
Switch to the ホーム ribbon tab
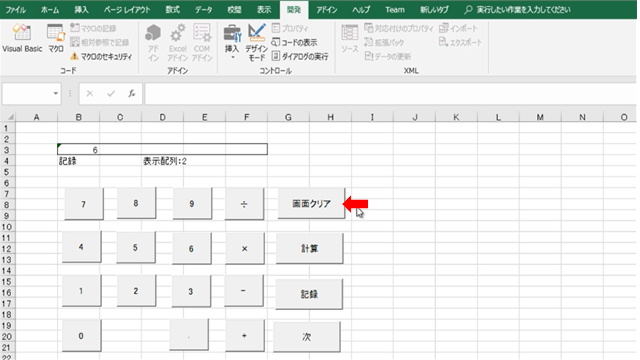point(50,9)
